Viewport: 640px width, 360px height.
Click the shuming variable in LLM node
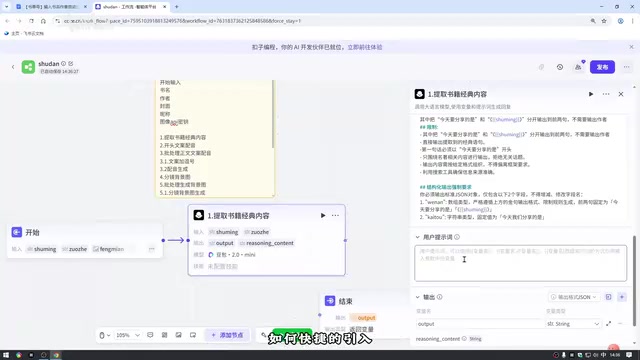[224, 232]
